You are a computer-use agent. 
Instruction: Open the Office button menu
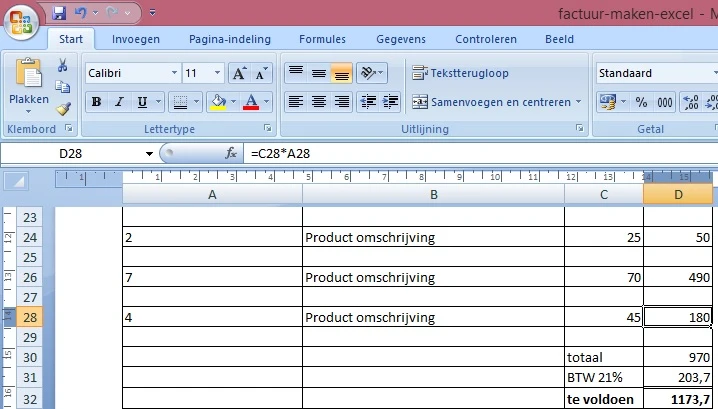click(21, 22)
